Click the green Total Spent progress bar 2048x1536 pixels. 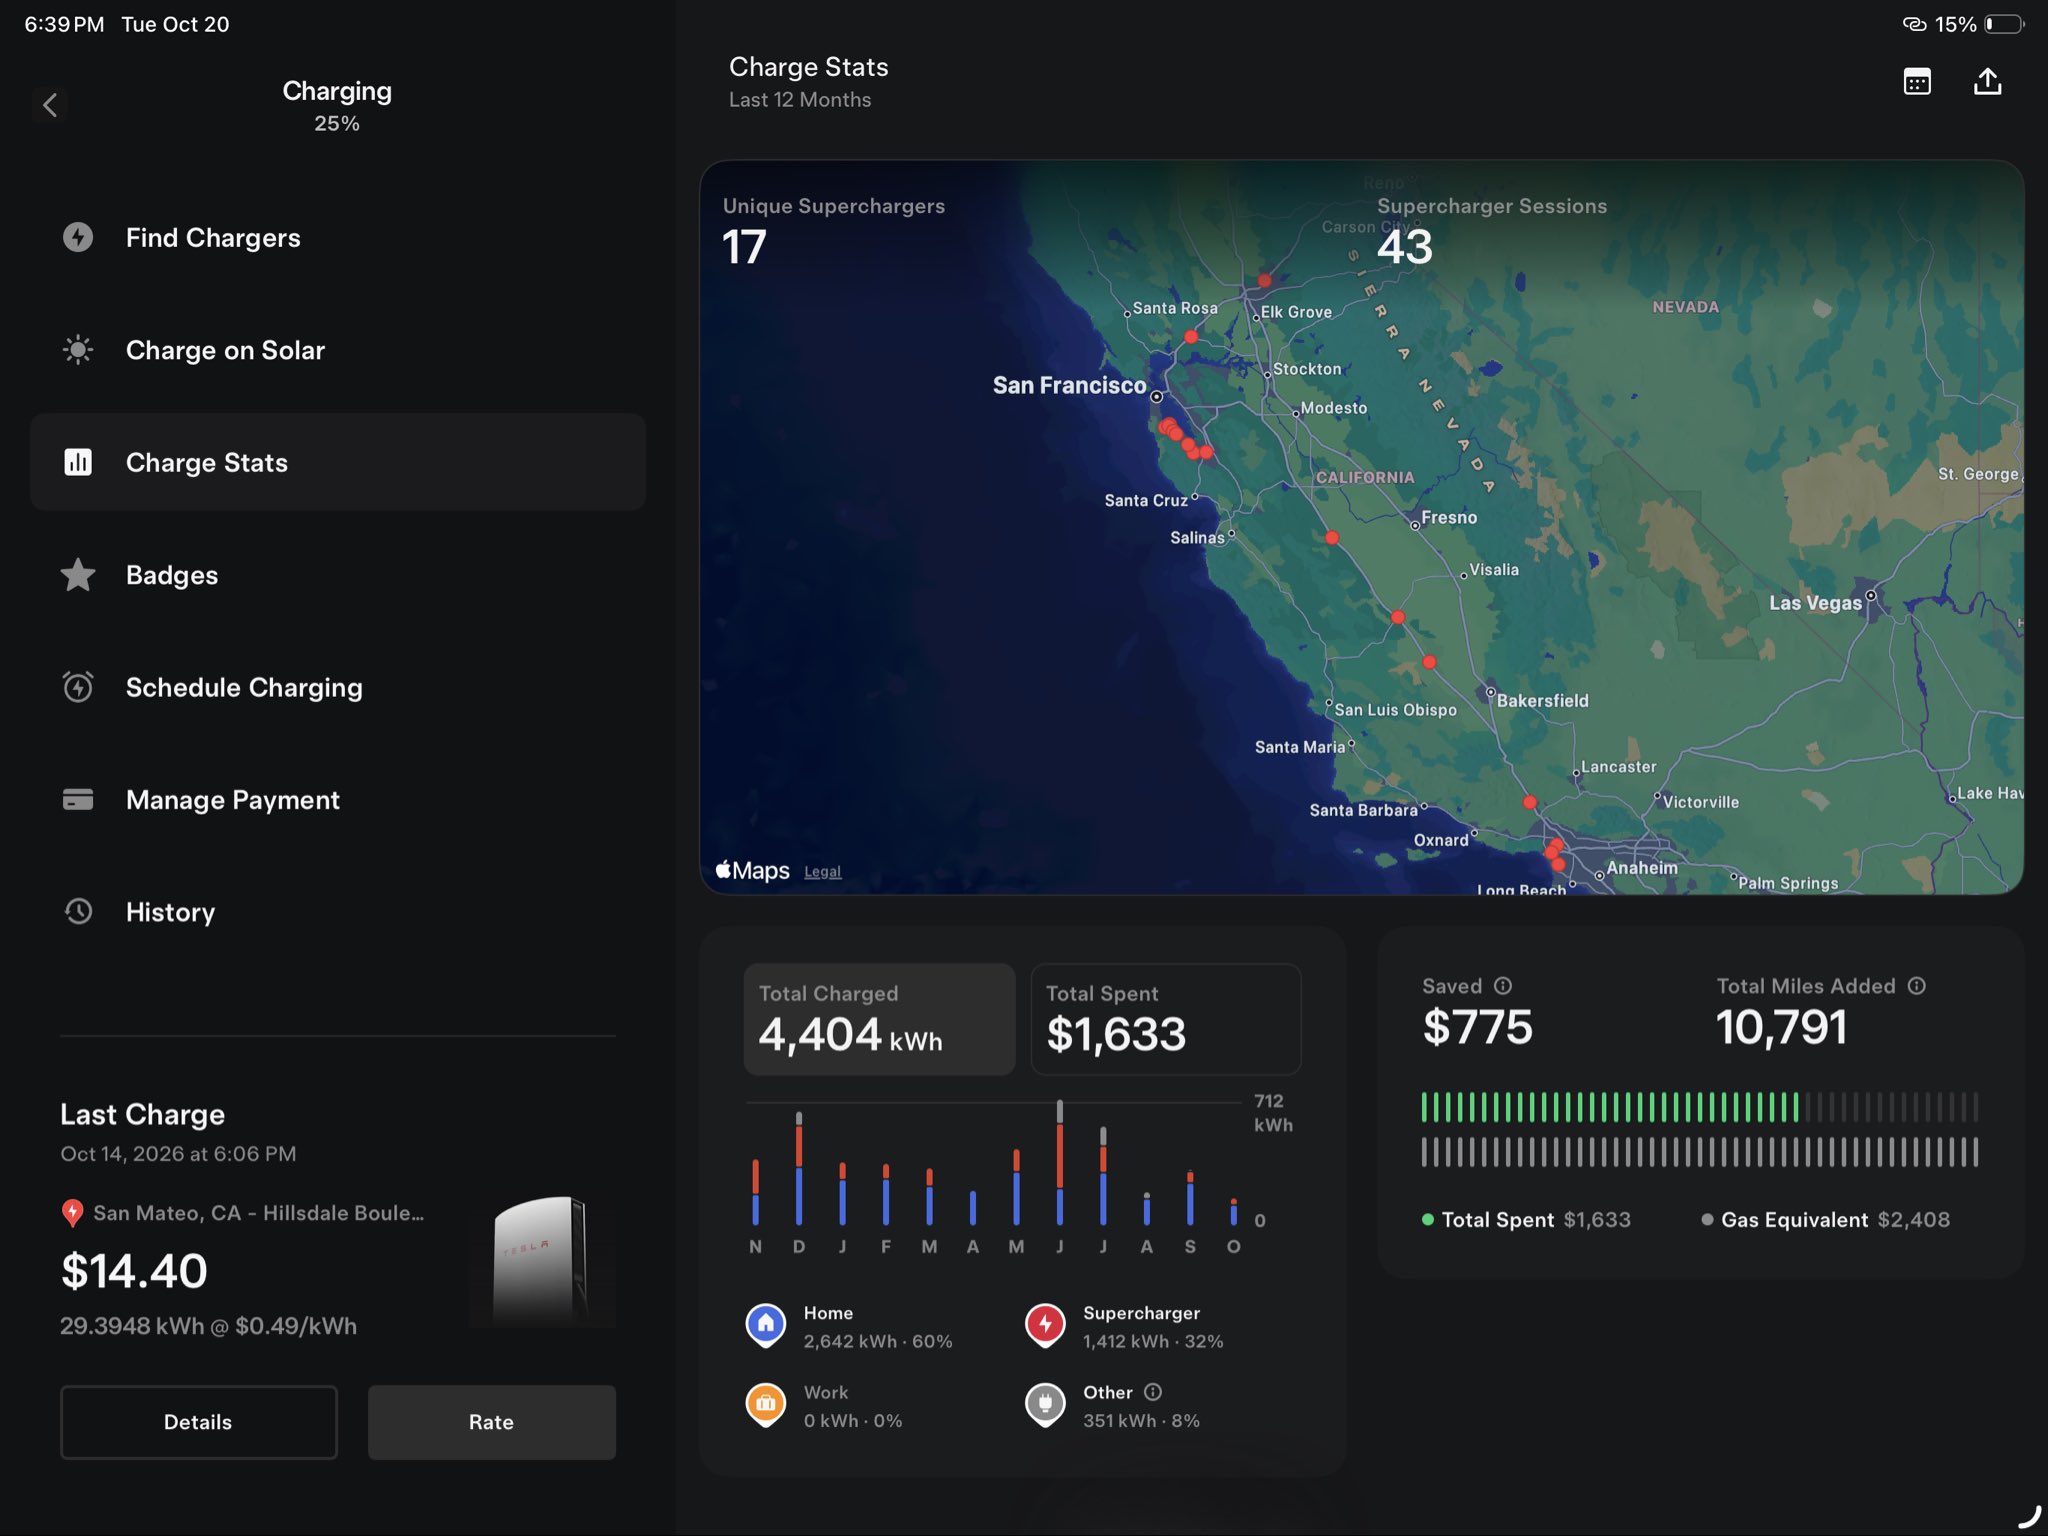click(x=1609, y=1107)
